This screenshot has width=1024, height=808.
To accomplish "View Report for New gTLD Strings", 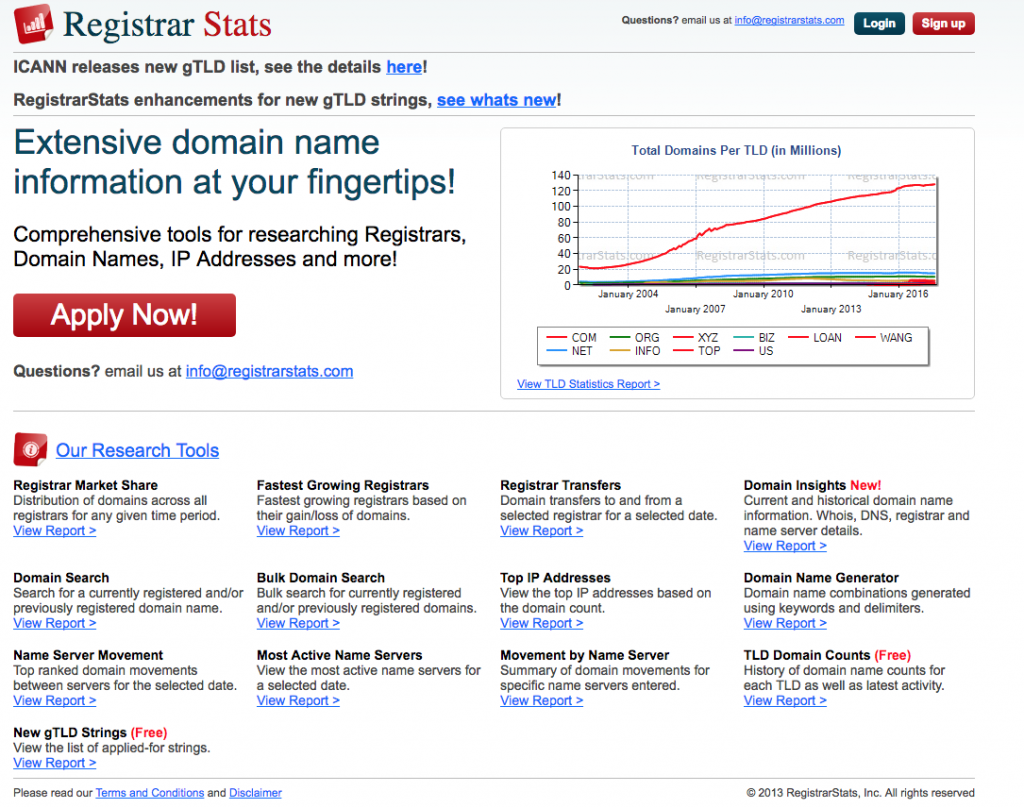I will (x=55, y=763).
